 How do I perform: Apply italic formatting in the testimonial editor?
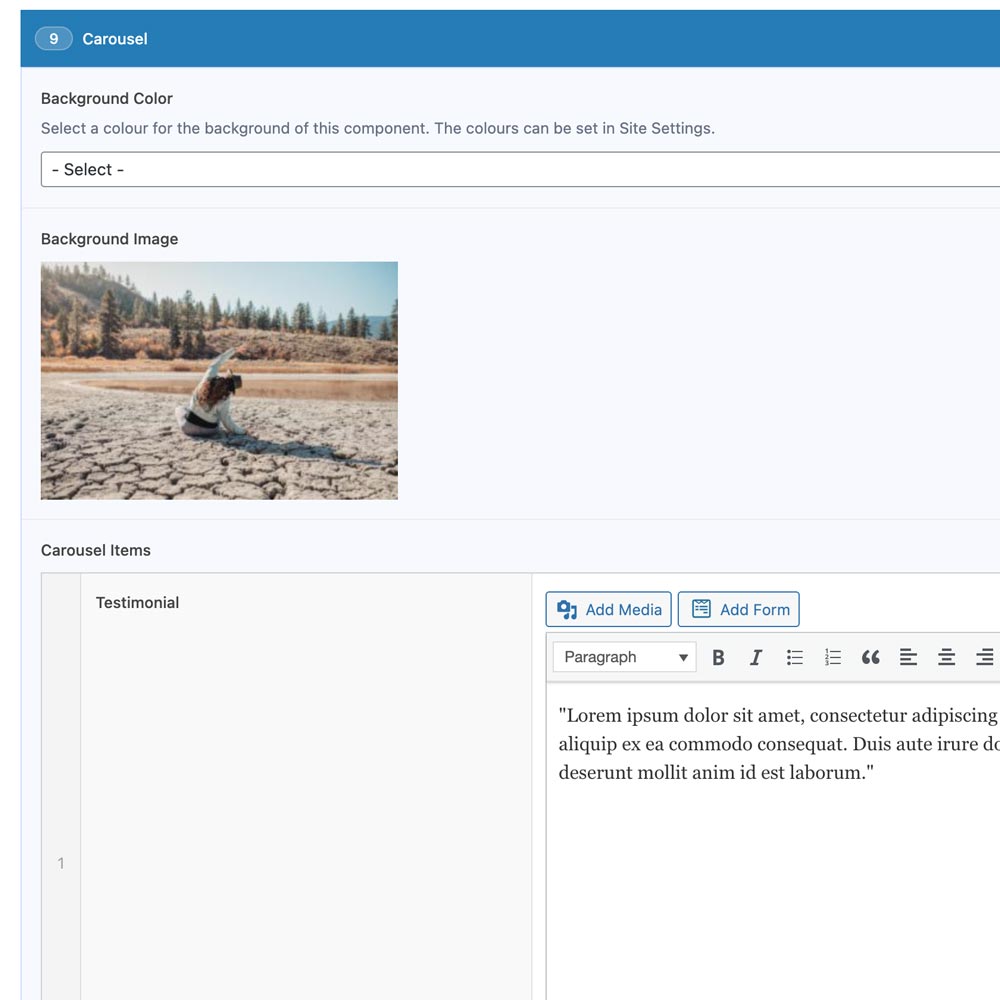click(756, 657)
